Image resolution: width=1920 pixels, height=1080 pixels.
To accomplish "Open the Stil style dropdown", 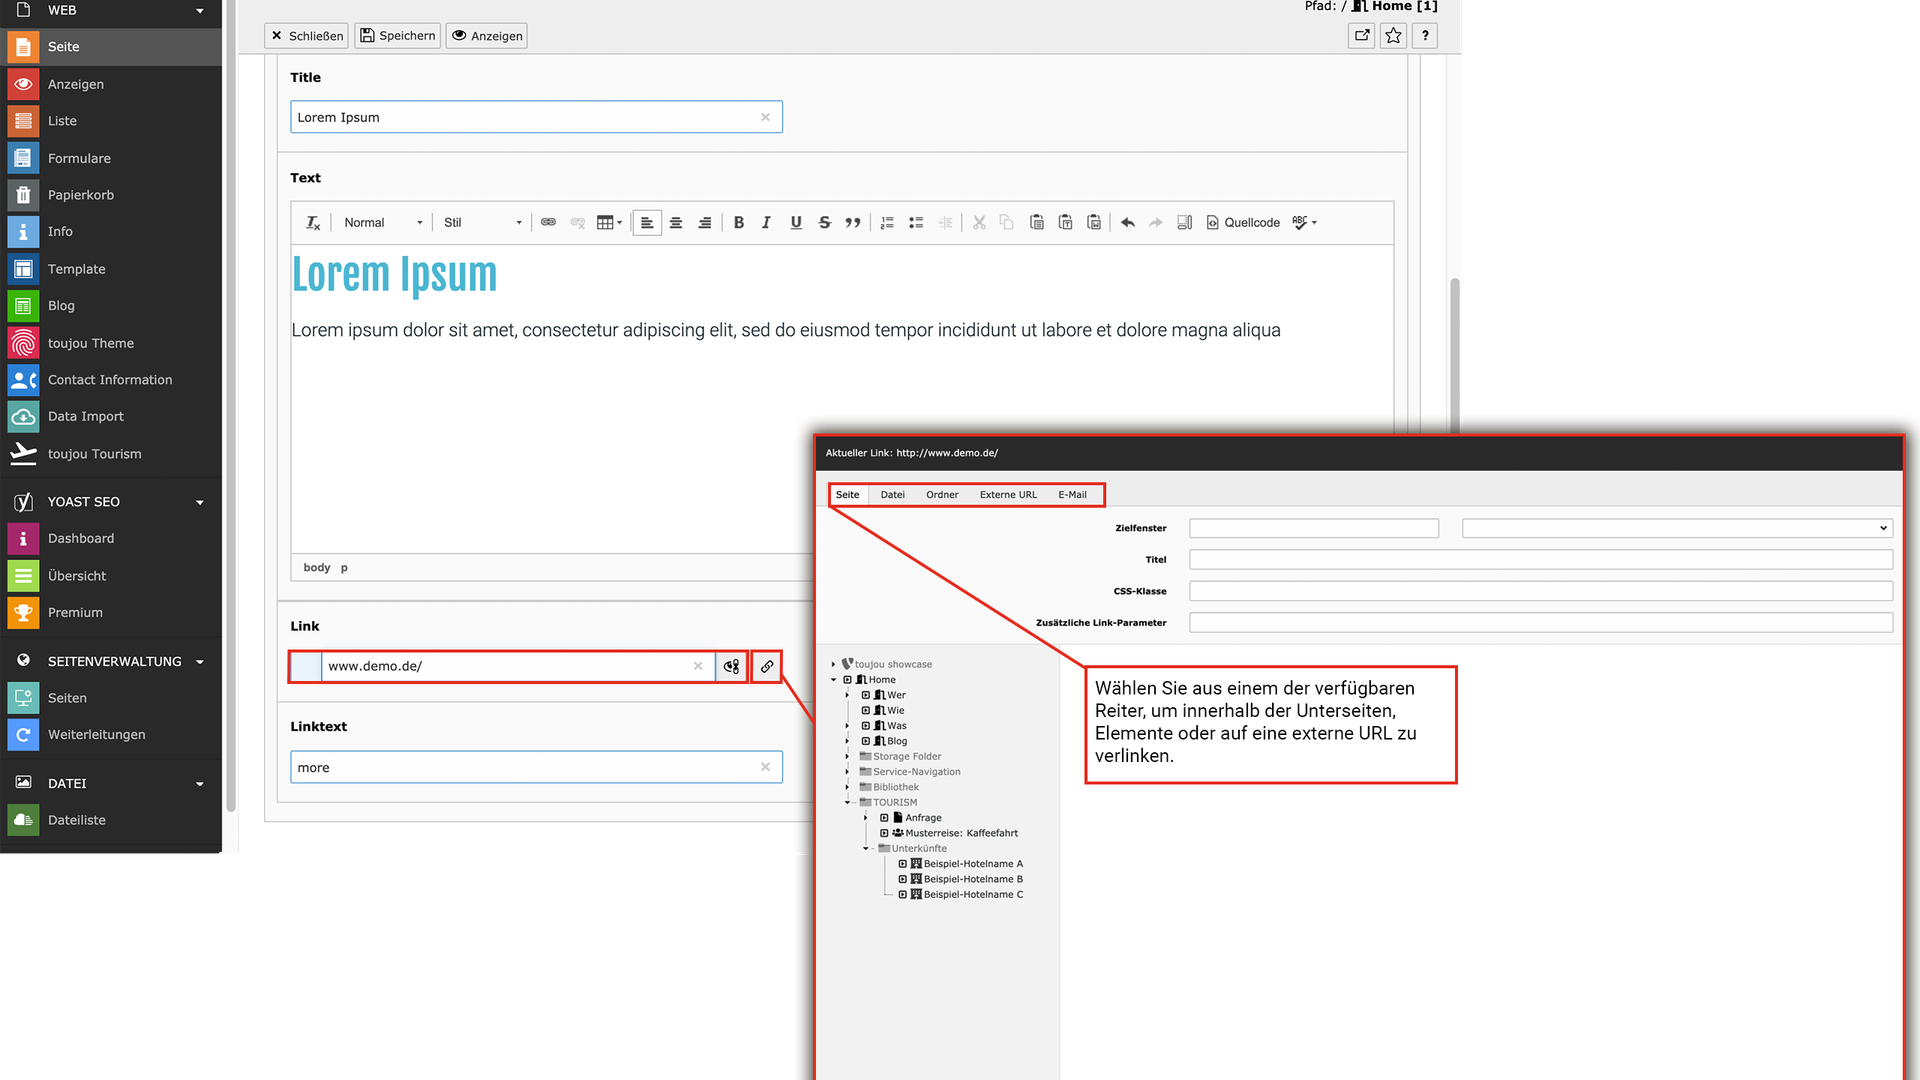I will point(483,223).
